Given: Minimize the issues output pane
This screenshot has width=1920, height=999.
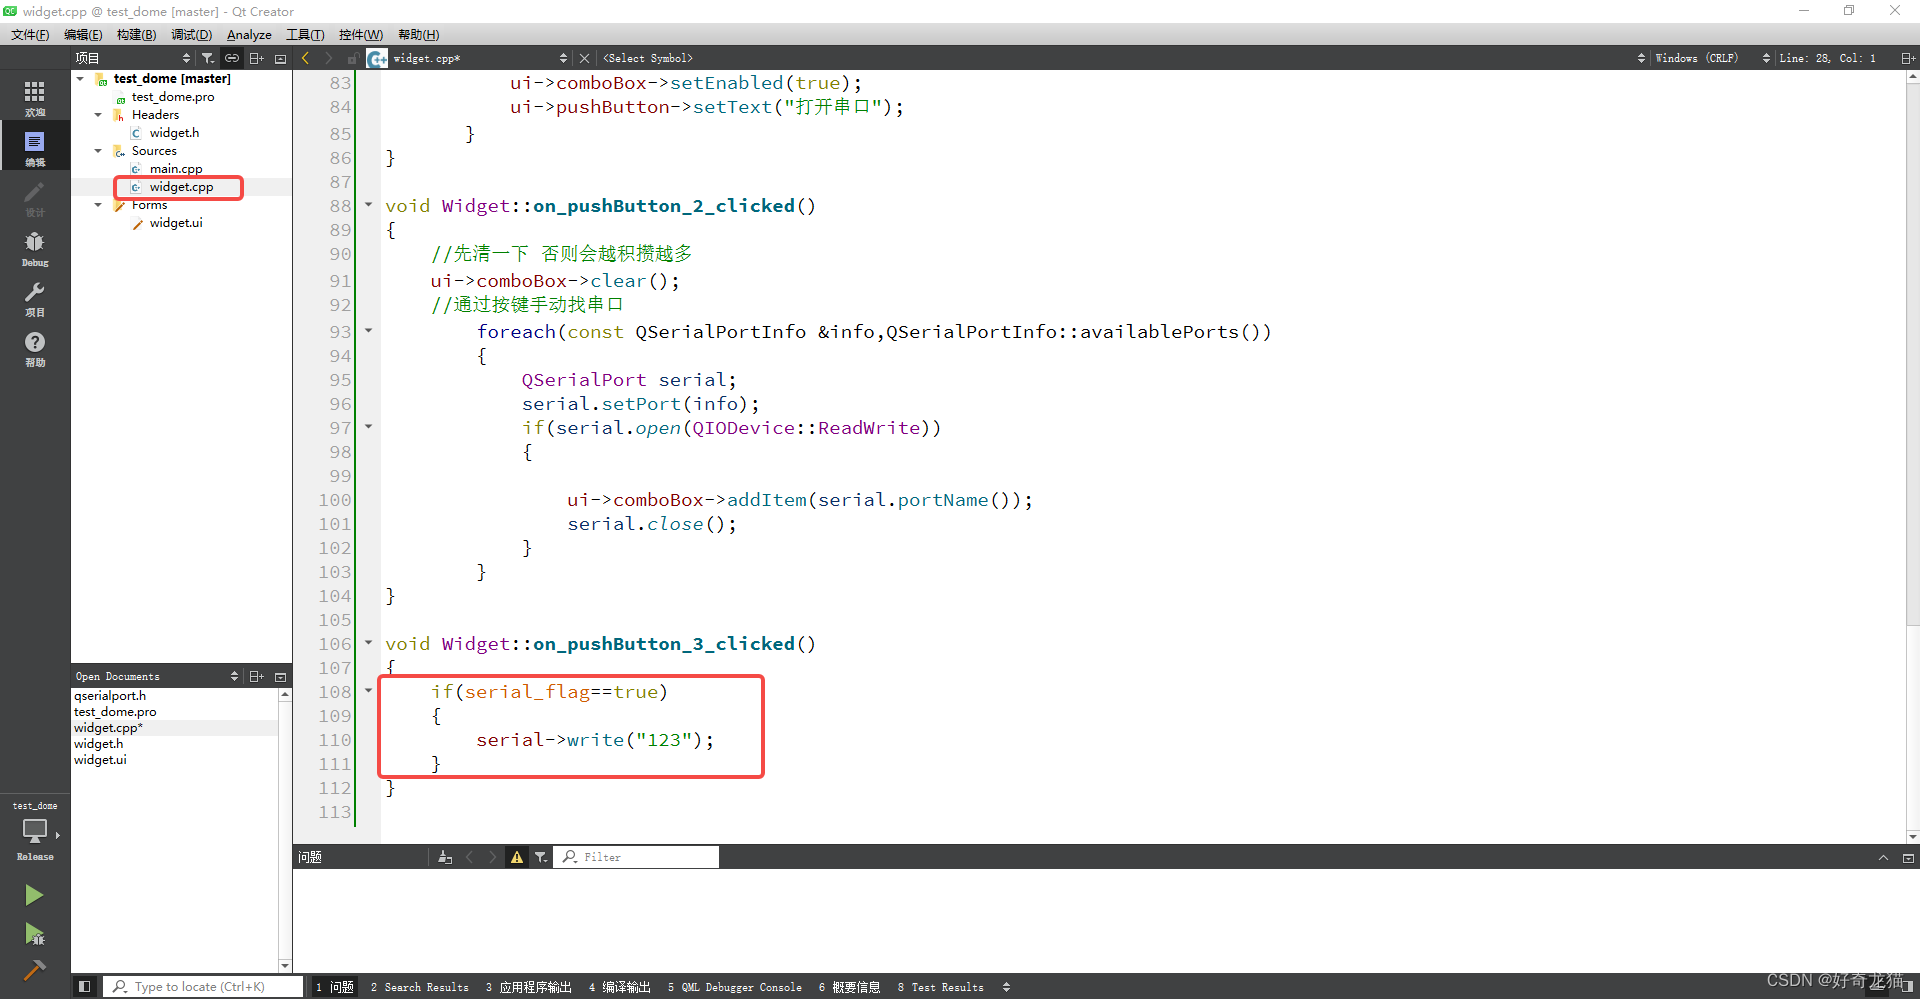Looking at the screenshot, I should coord(1908,857).
